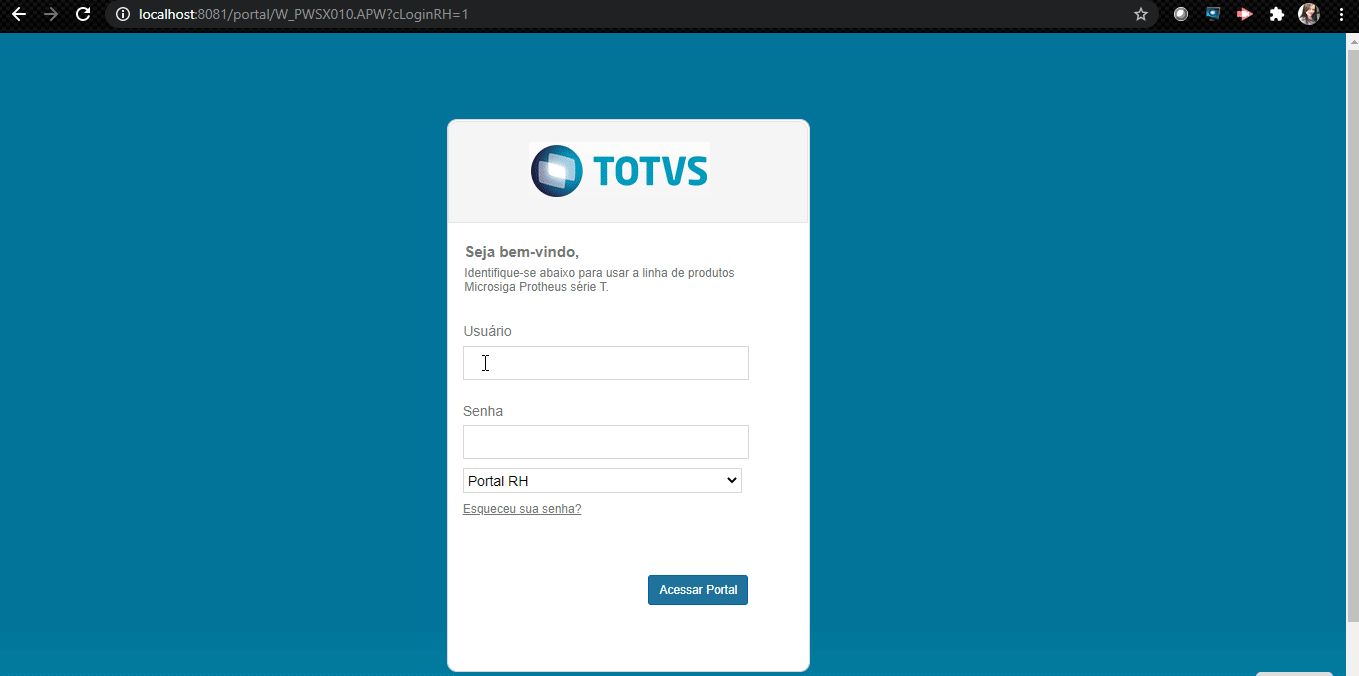The width and height of the screenshot is (1359, 676).
Task: Focus the Usuário input field
Action: pyautogui.click(x=606, y=363)
